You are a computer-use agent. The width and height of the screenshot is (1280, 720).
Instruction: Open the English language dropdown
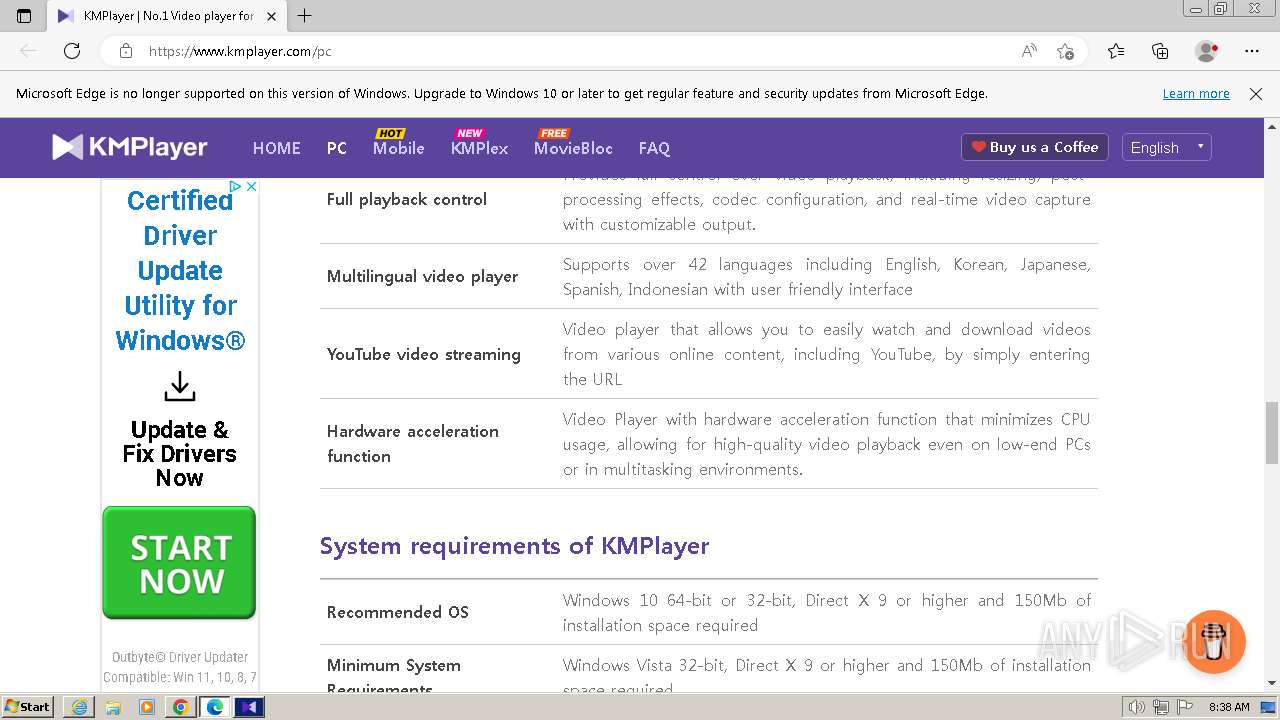click(x=1167, y=147)
